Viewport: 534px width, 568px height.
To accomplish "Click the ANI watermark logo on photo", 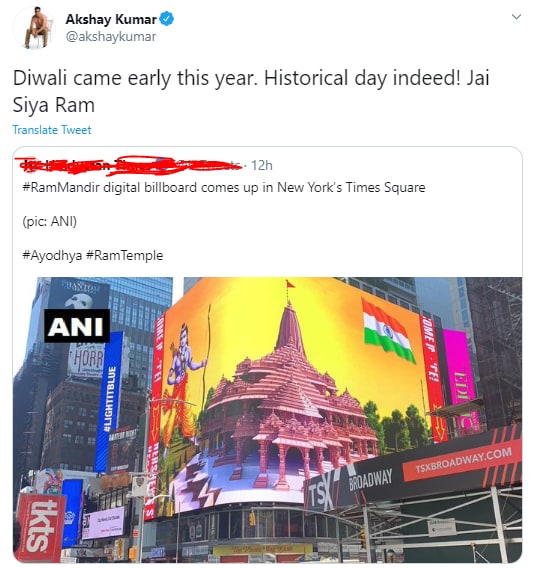I will click(x=77, y=326).
